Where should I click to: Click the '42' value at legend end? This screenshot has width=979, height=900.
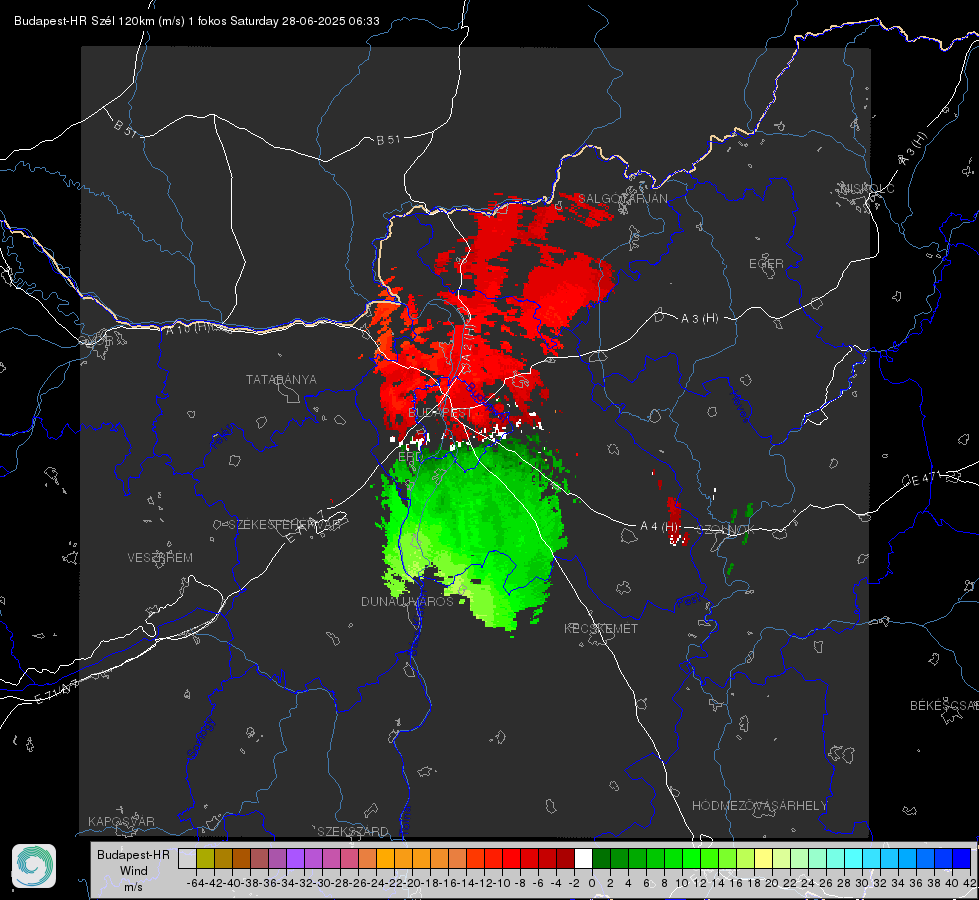click(970, 883)
